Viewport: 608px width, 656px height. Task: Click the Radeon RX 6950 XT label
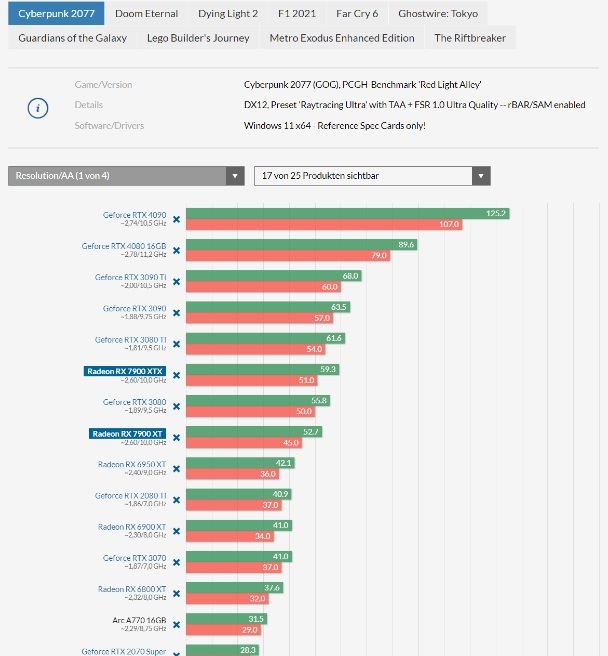point(132,464)
